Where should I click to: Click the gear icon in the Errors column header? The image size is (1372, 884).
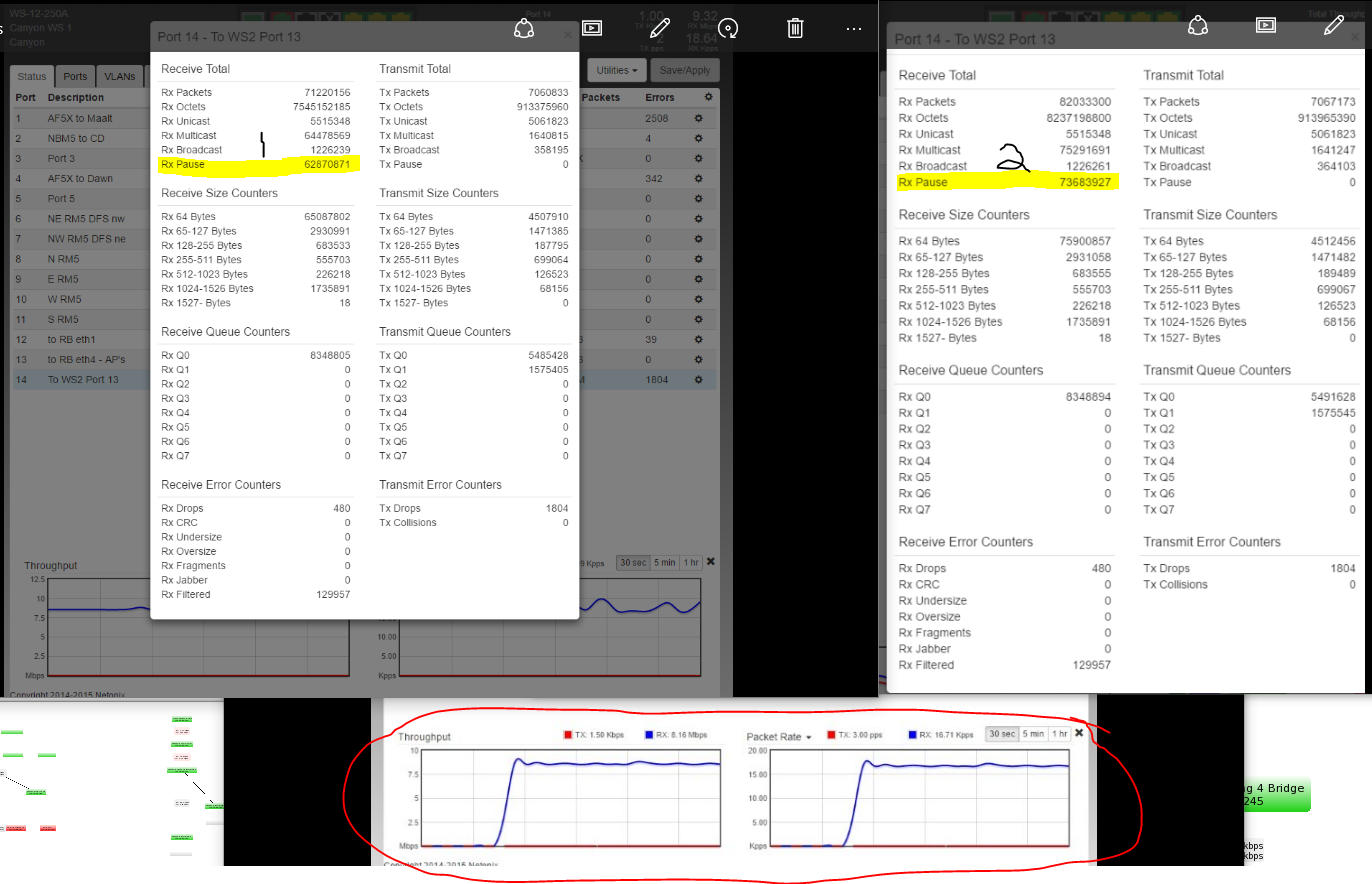point(709,97)
